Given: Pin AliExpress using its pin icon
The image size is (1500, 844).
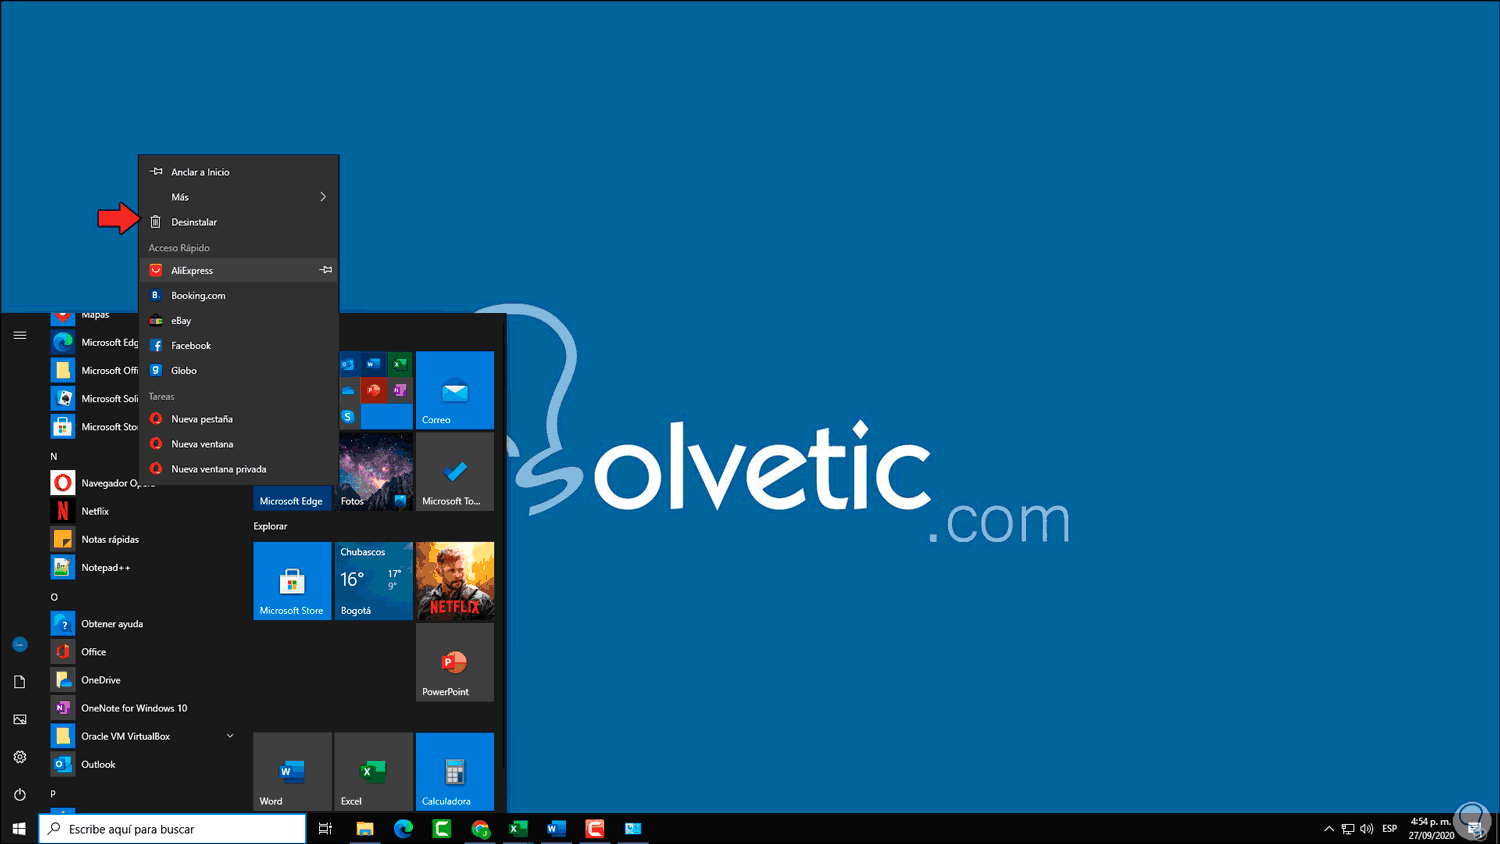Looking at the screenshot, I should (325, 270).
